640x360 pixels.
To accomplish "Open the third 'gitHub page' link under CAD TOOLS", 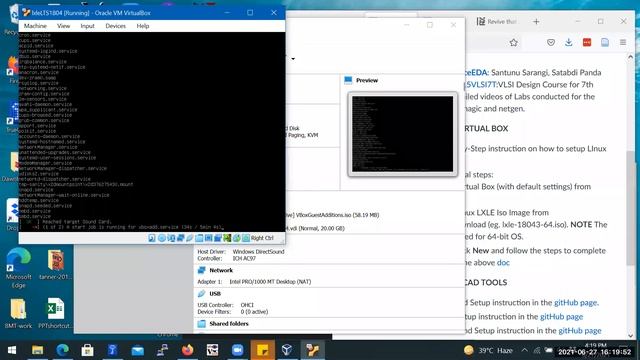I will 580,330.
